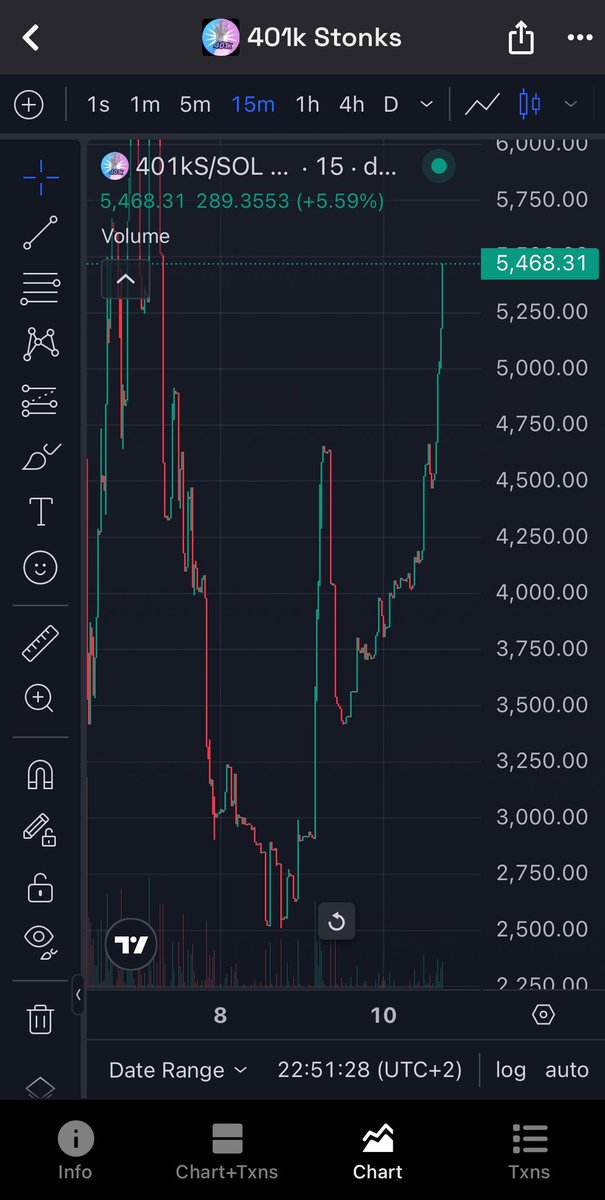
Task: Expand the chart style dropdown arrow
Action: click(x=571, y=104)
